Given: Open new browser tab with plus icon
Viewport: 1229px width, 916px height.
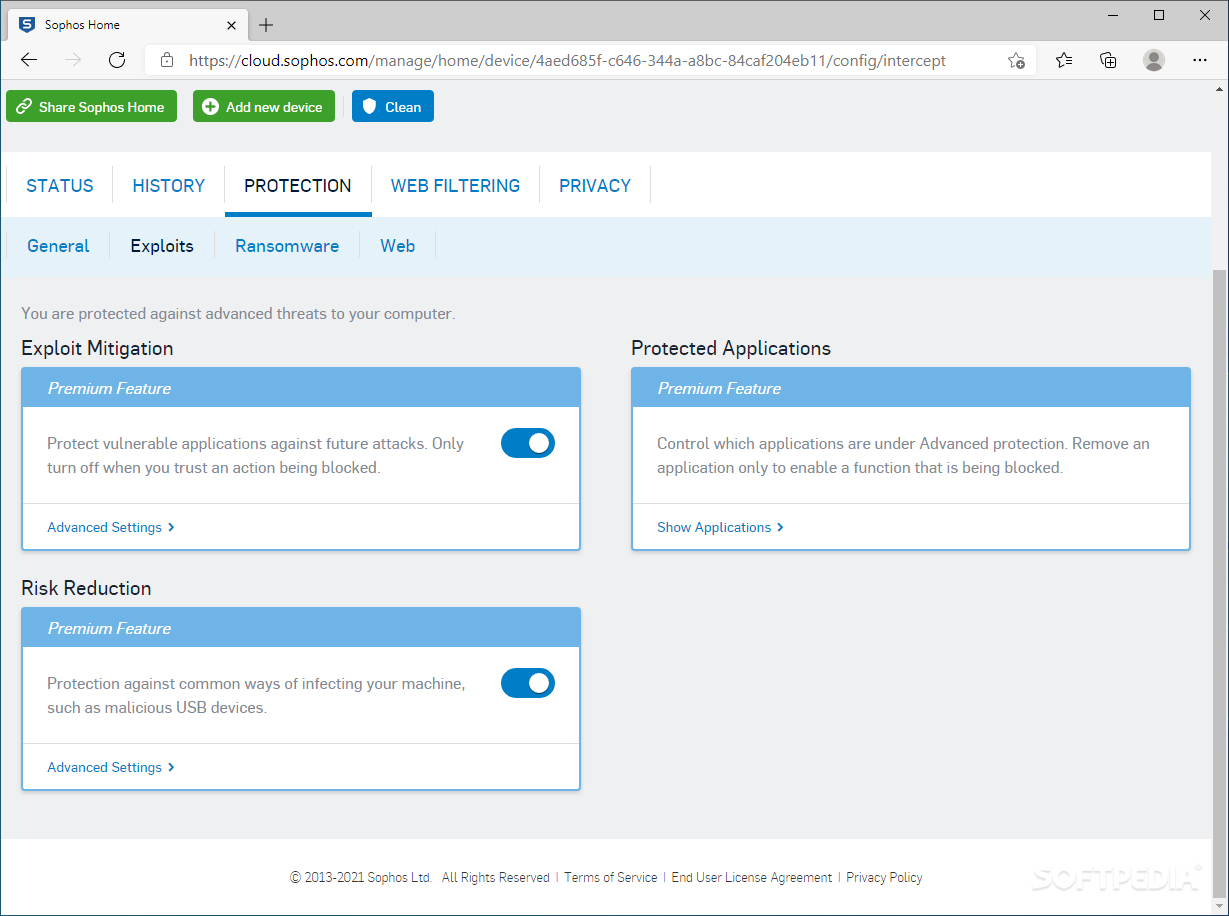Looking at the screenshot, I should (x=266, y=25).
